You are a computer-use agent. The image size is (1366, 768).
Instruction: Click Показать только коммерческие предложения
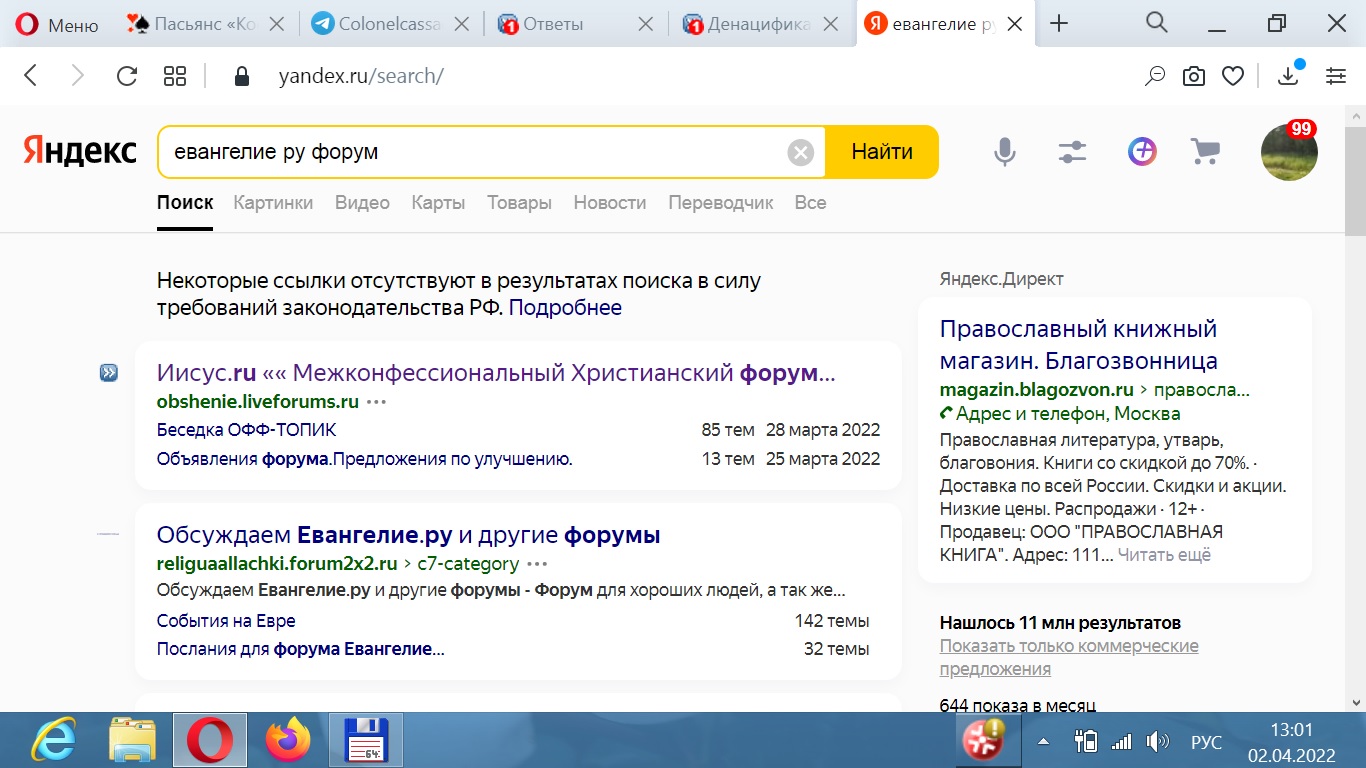point(1069,657)
